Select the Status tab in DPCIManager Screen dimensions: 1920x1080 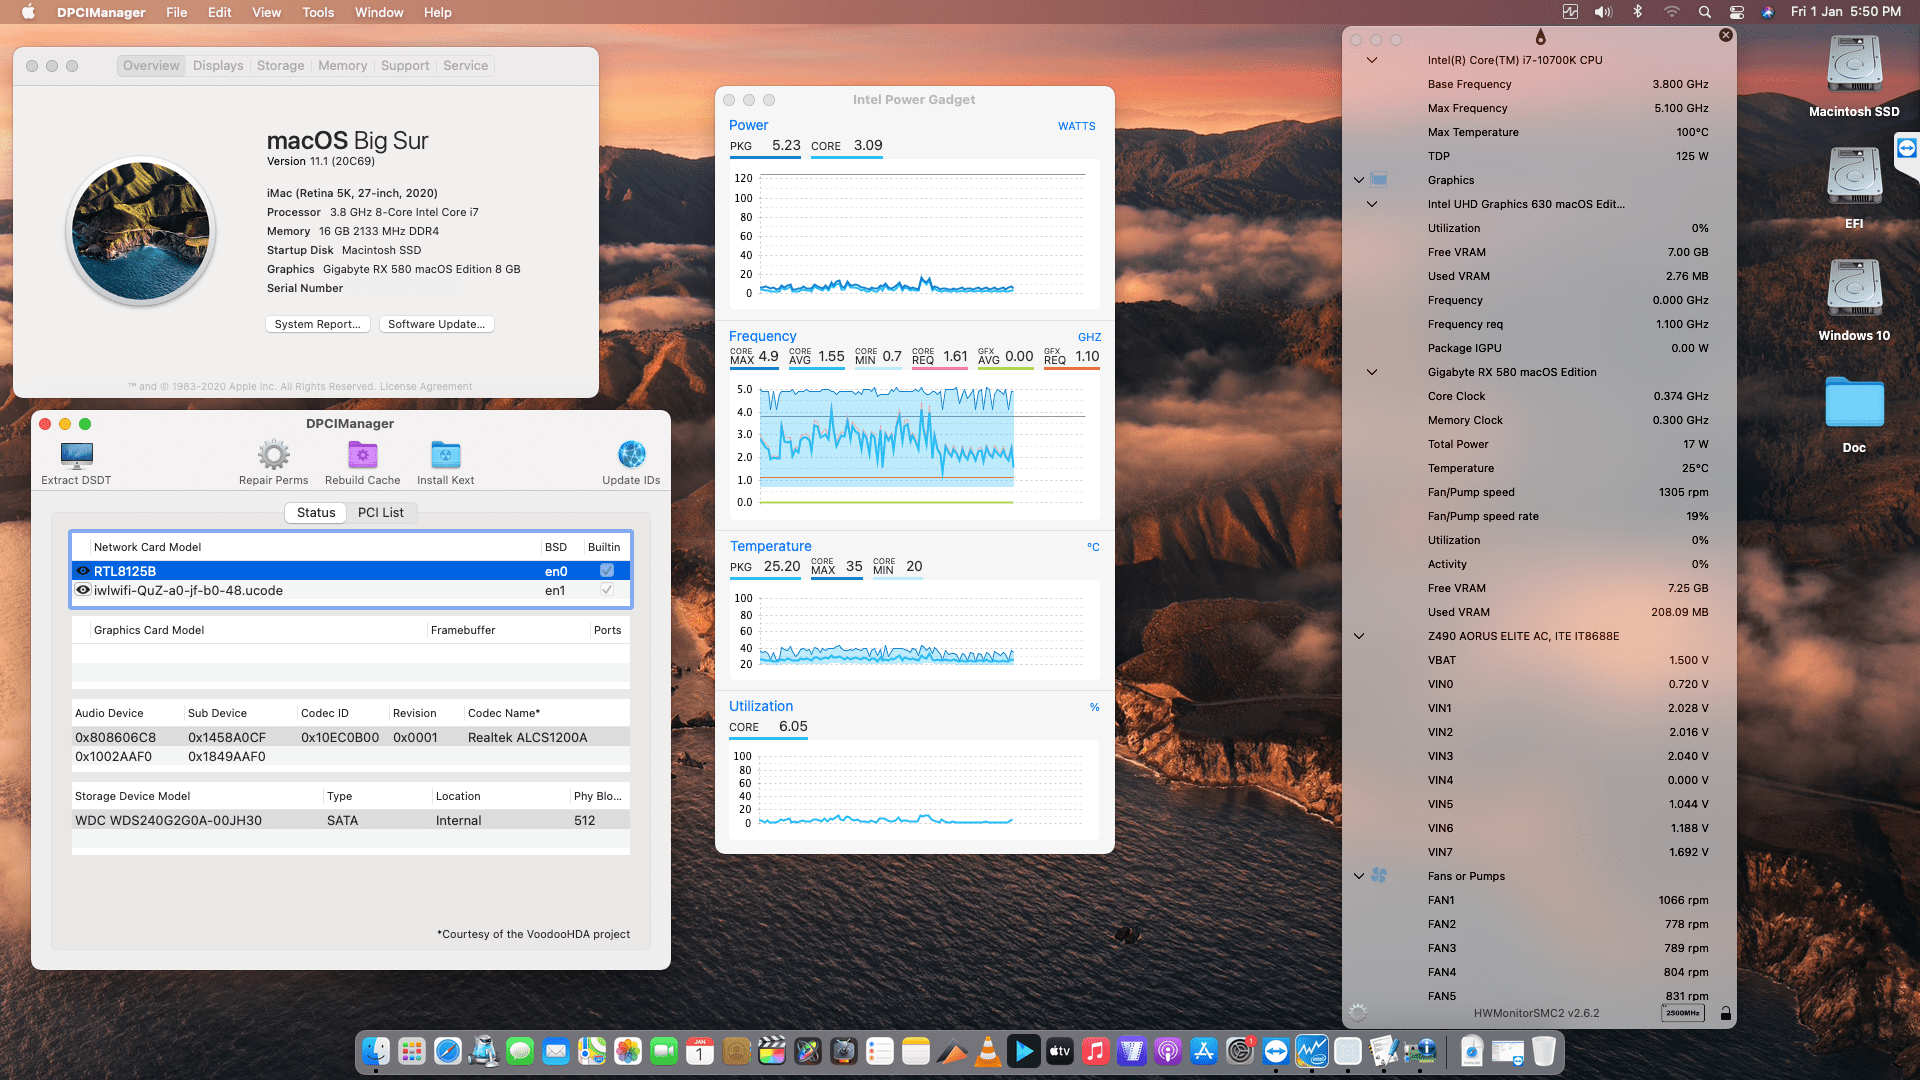coord(316,512)
